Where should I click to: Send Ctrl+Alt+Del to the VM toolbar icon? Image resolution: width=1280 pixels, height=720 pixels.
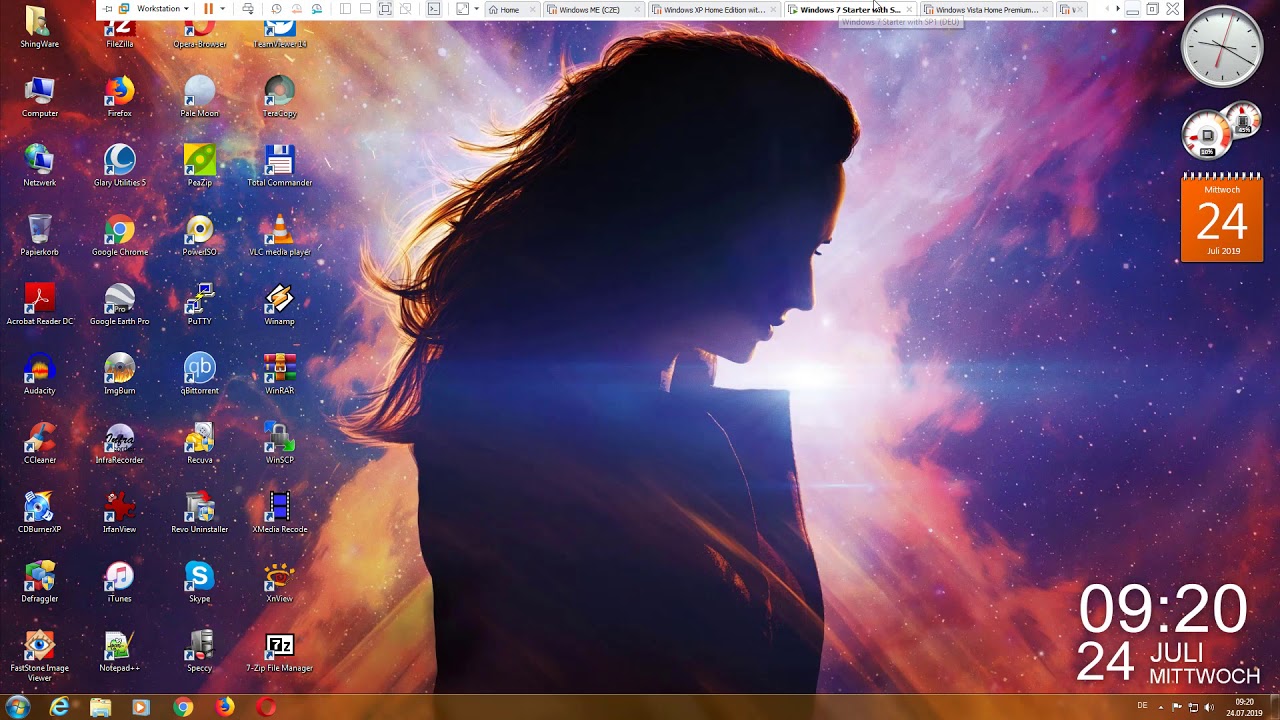248,9
